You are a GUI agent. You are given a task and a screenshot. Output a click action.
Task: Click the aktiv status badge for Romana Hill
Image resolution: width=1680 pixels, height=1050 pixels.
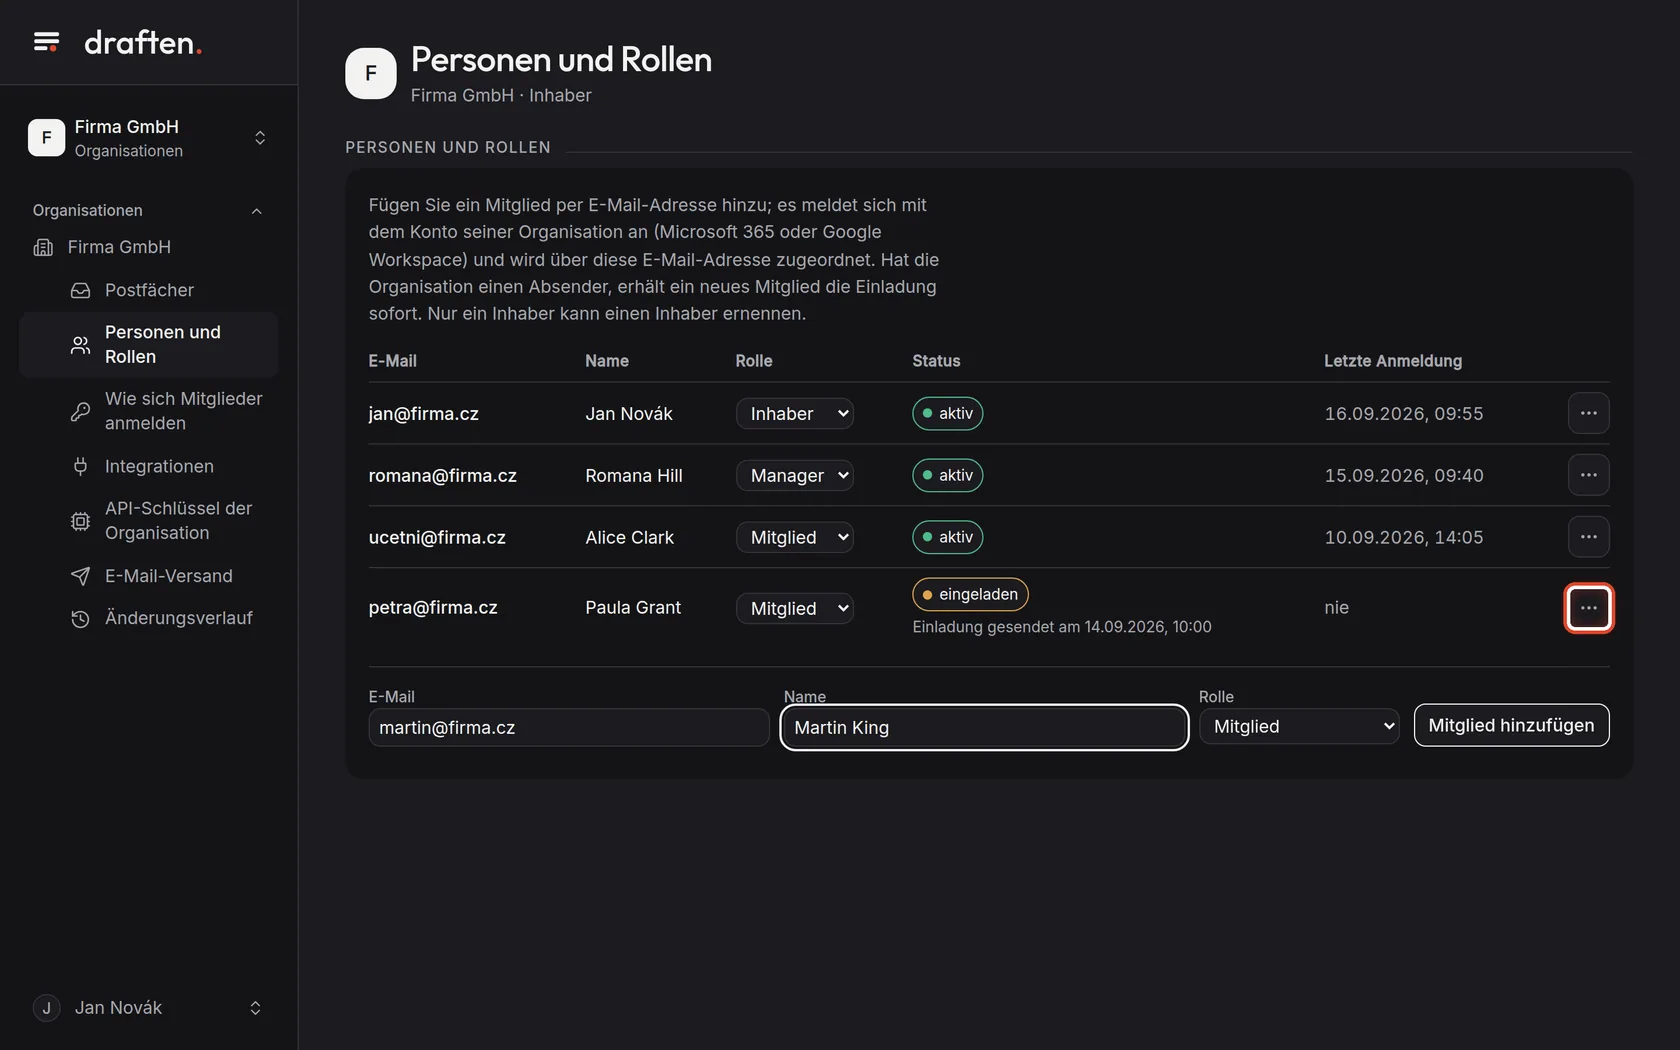pyautogui.click(x=948, y=476)
